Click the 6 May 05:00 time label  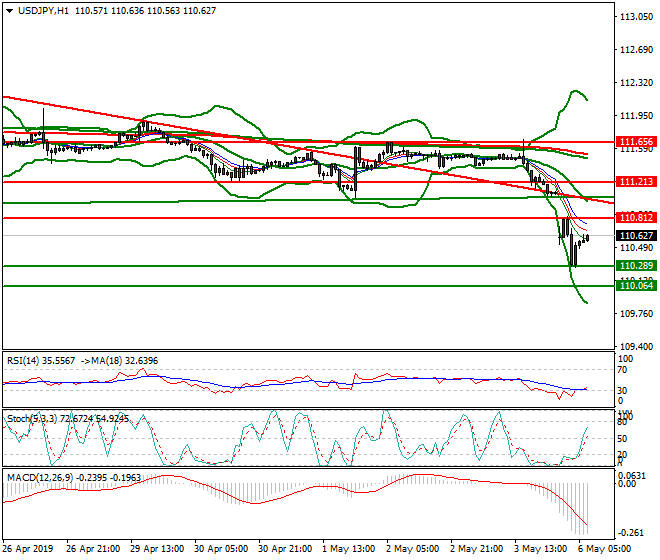coord(603,549)
